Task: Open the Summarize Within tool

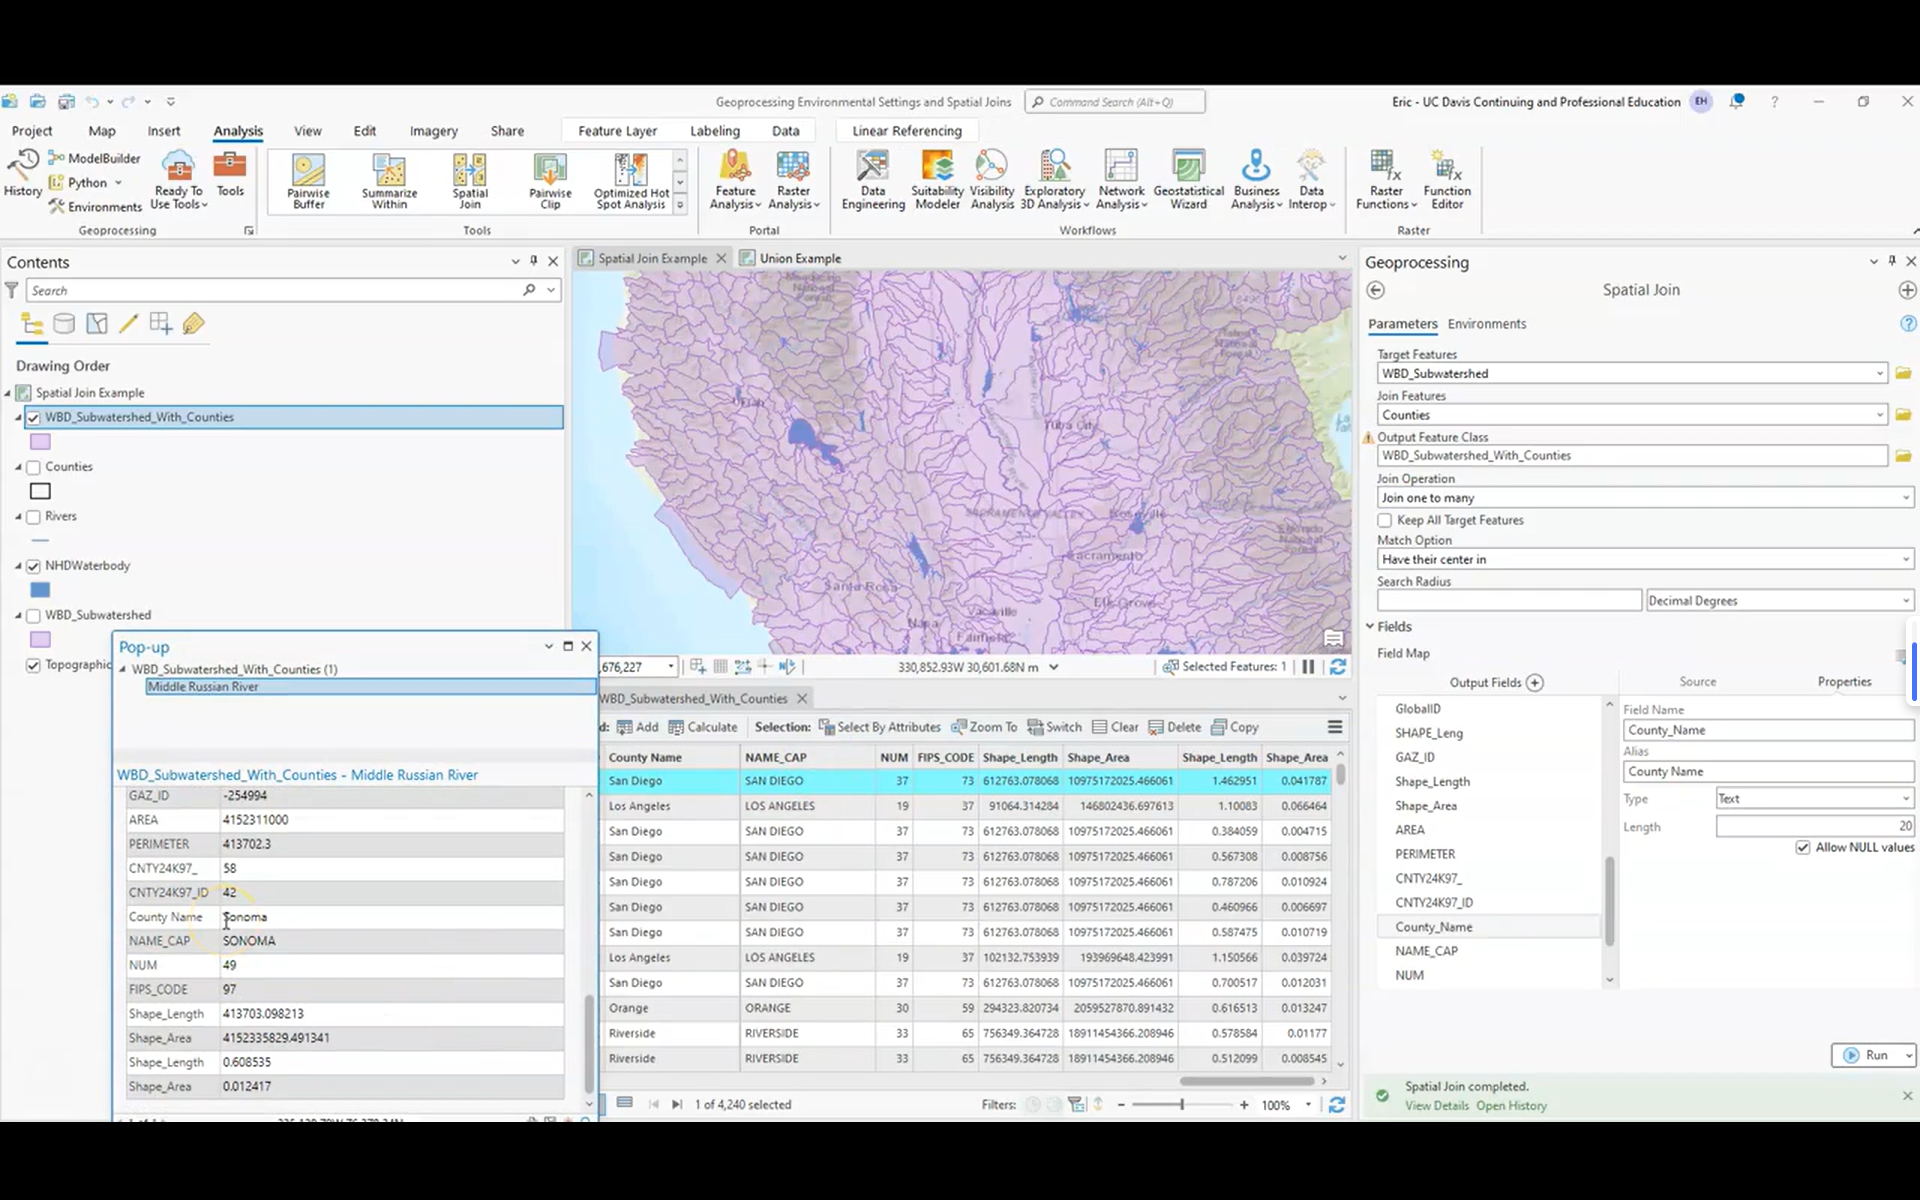Action: pos(389,181)
